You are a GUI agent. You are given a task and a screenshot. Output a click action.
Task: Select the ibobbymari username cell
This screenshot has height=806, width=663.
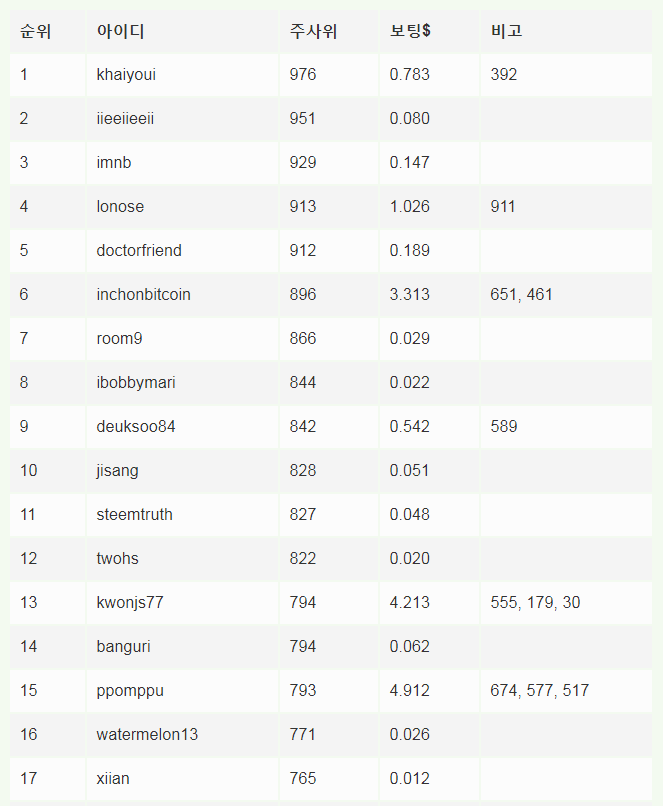coord(136,382)
